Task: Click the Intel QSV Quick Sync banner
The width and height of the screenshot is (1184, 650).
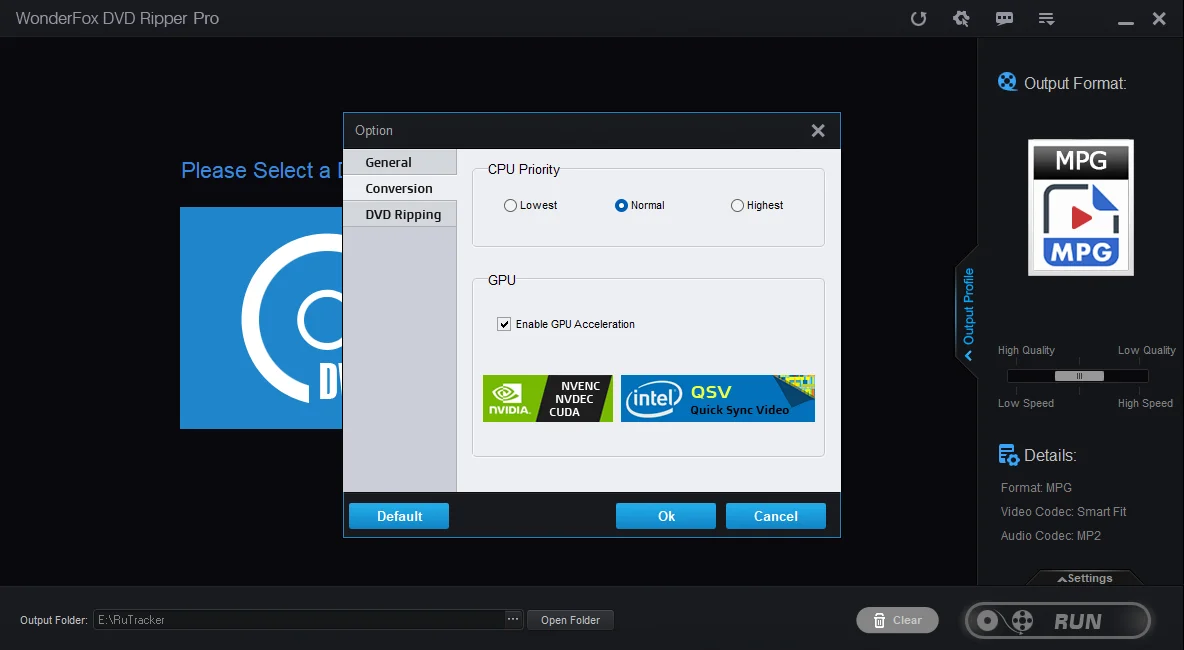Action: point(717,398)
